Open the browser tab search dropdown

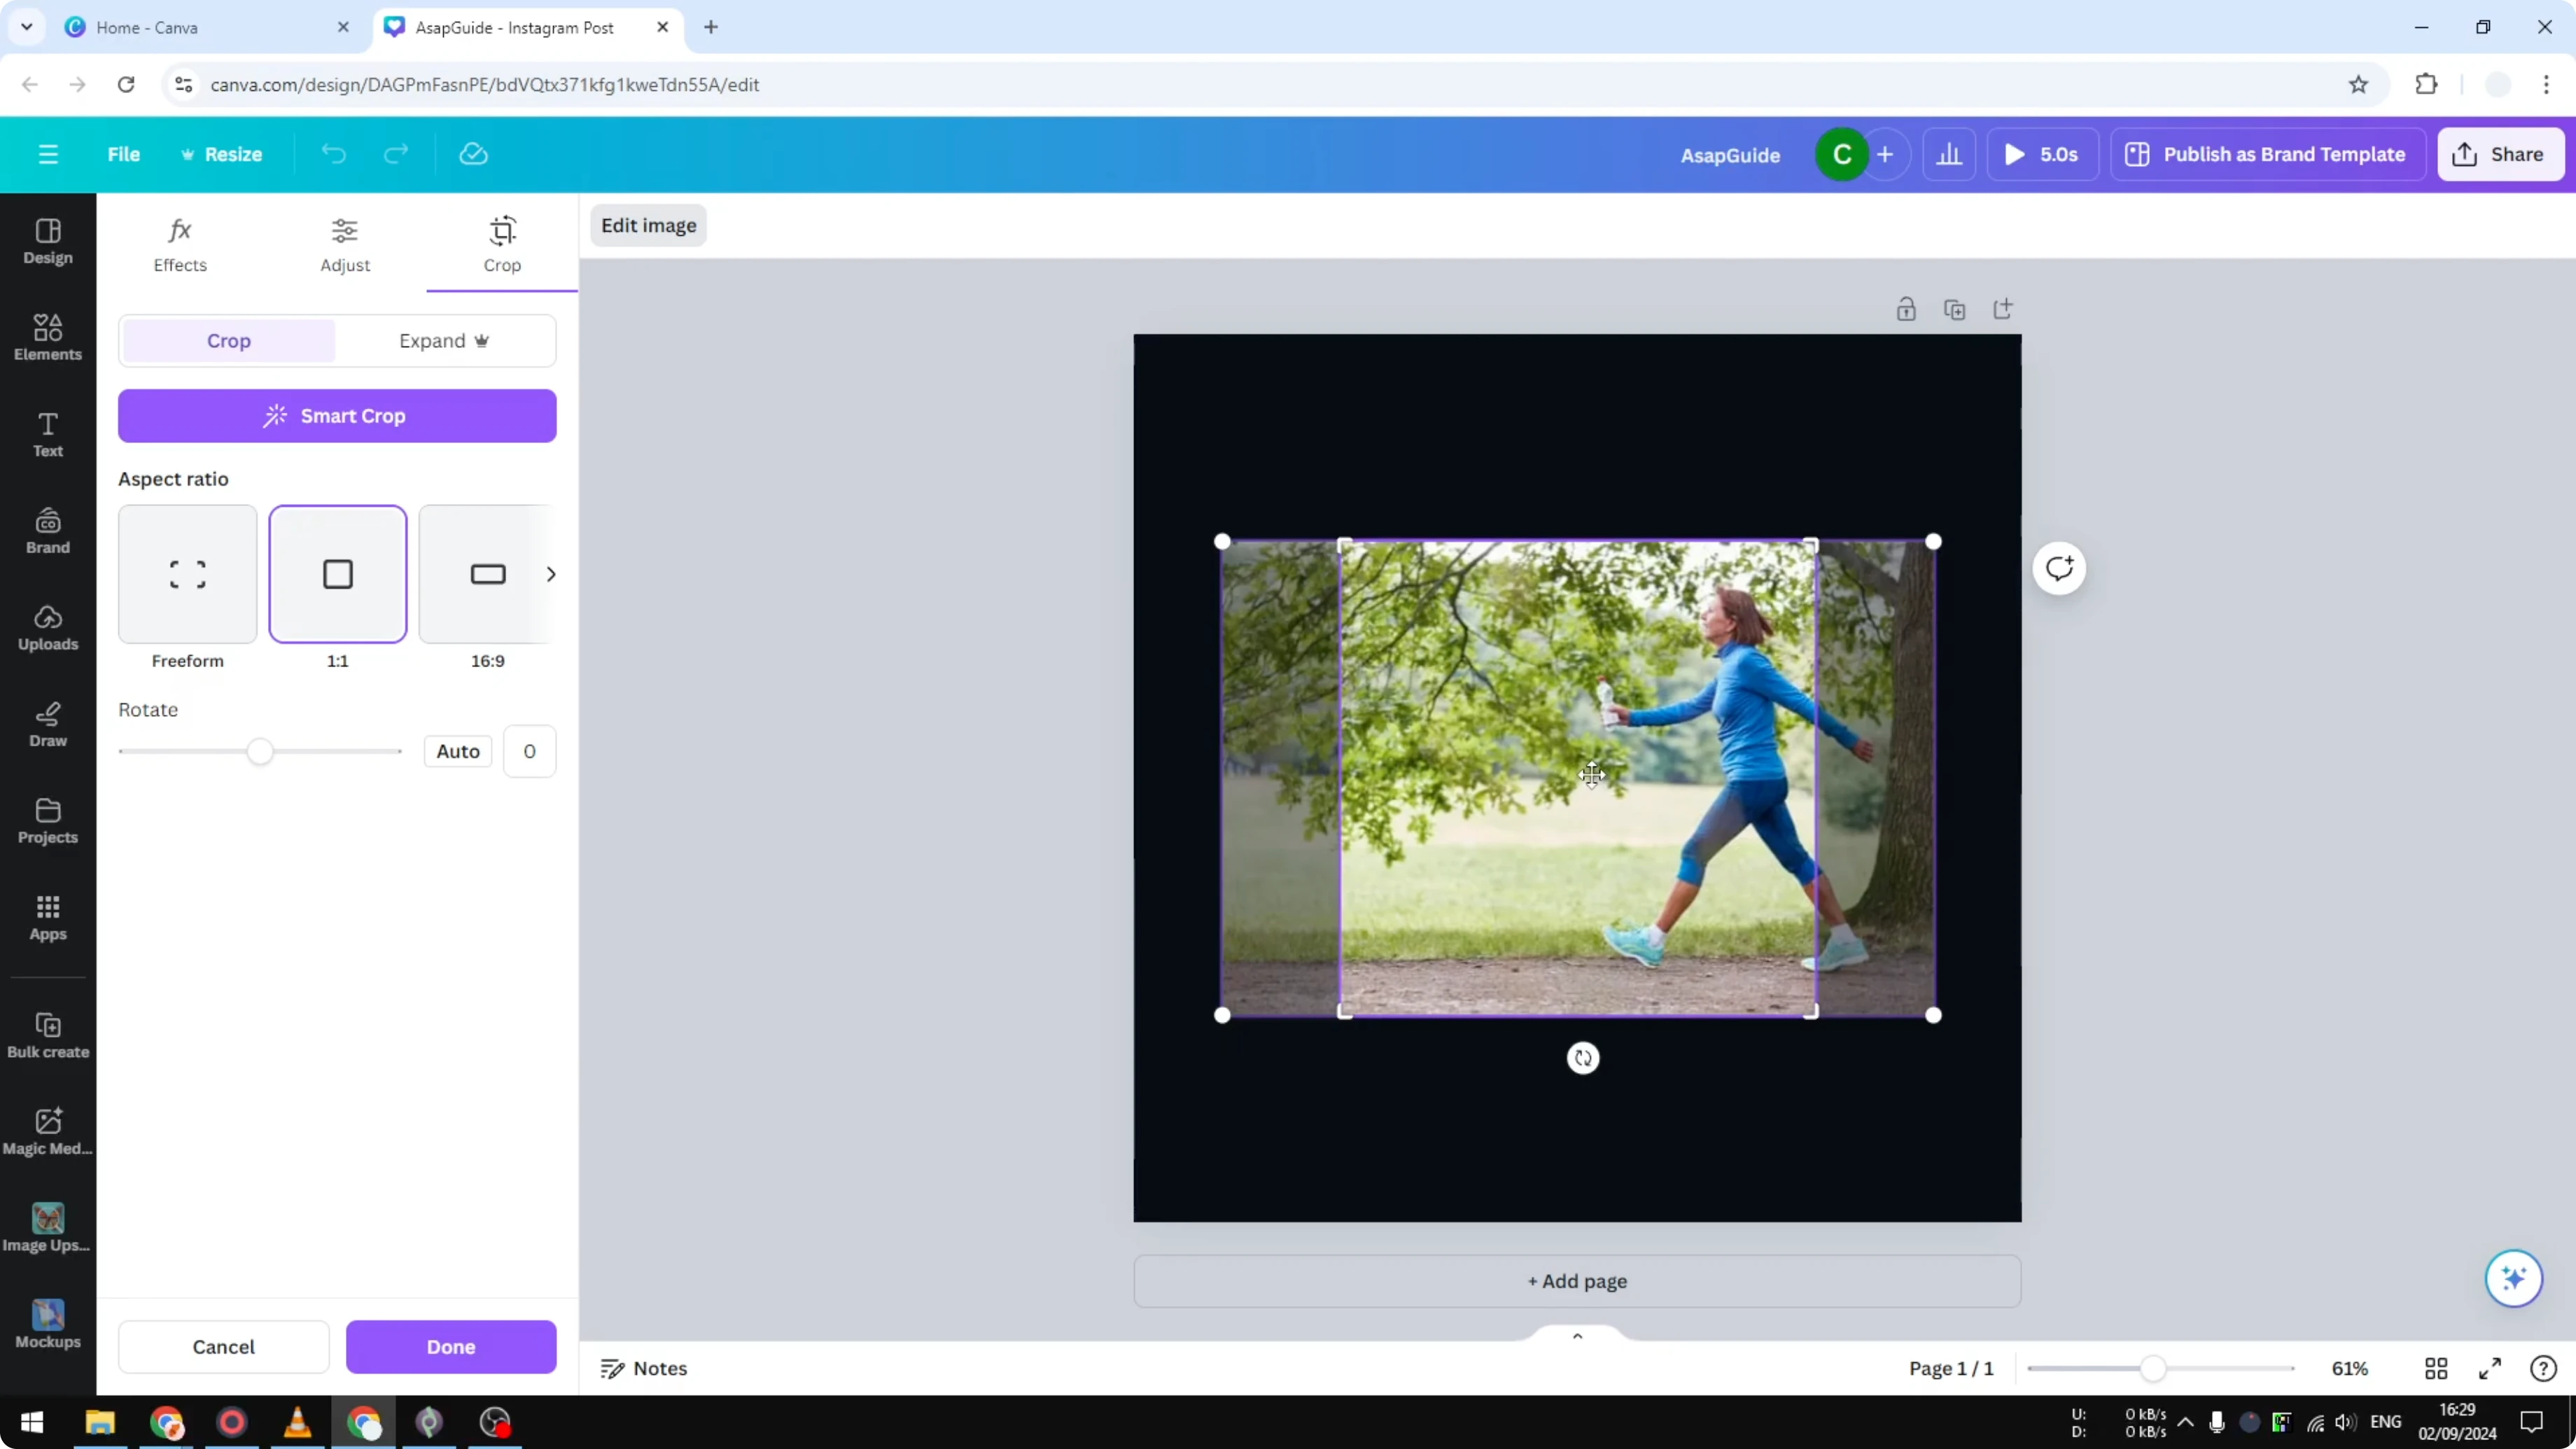click(27, 27)
